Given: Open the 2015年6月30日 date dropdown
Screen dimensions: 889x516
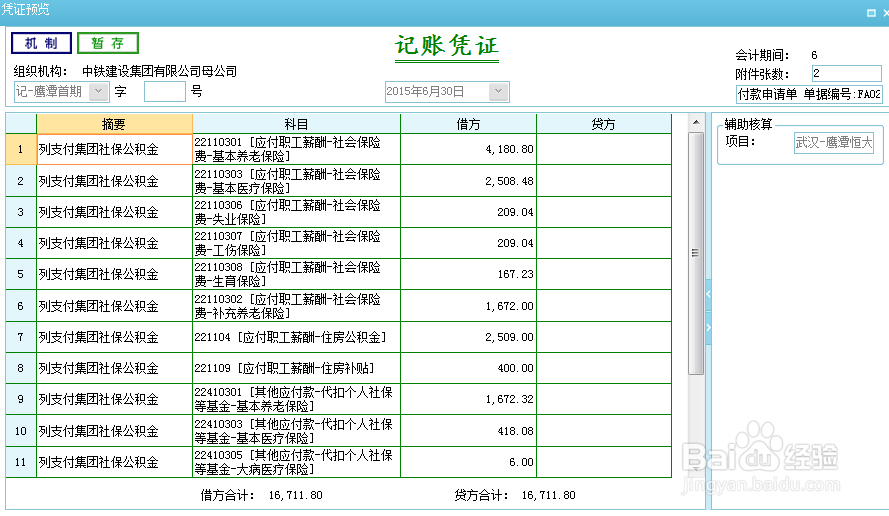Looking at the screenshot, I should coord(498,91).
